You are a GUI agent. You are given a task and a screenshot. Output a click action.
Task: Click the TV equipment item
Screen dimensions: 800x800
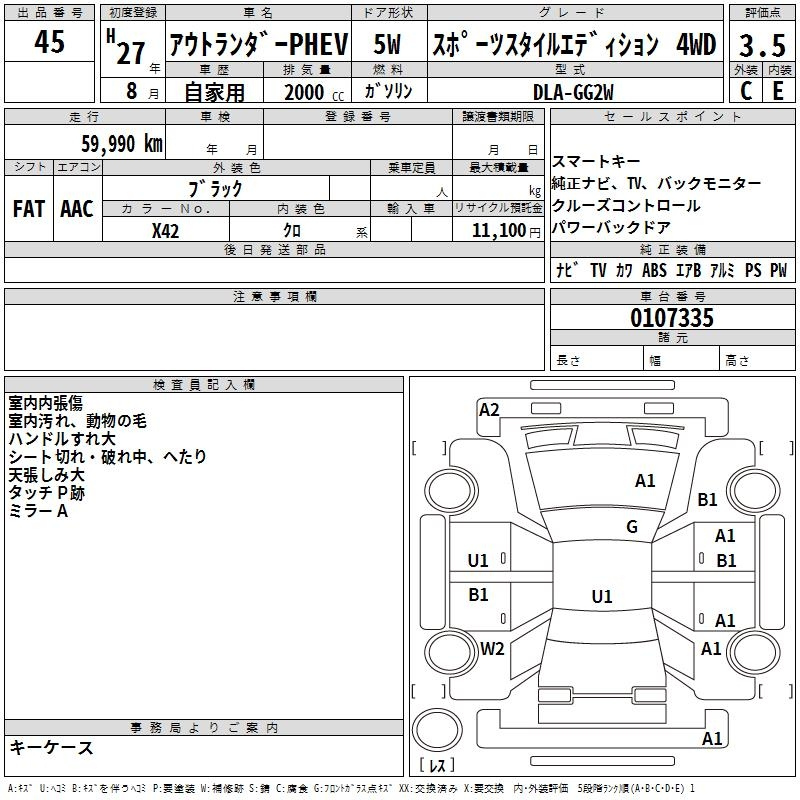tap(597, 270)
